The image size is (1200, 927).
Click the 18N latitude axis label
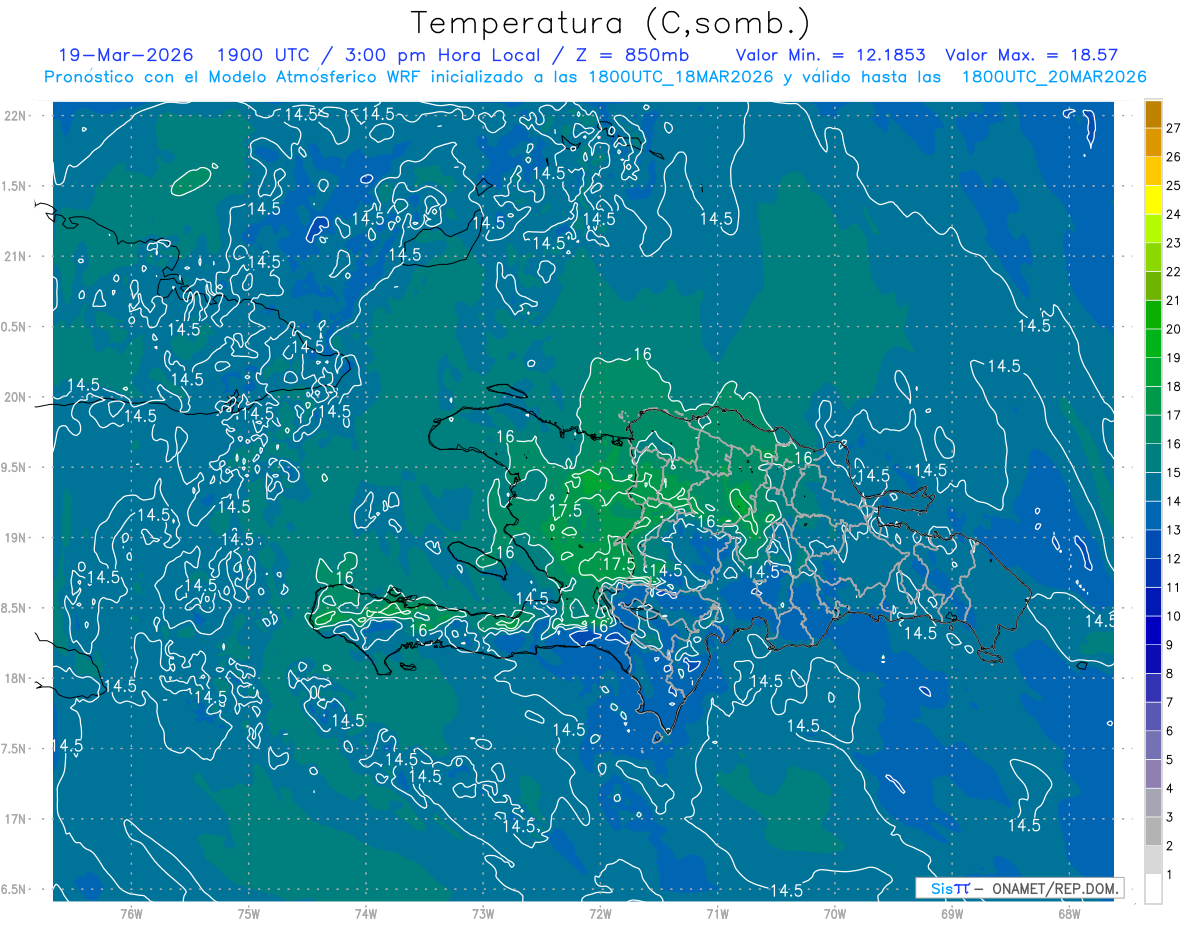tap(15, 678)
